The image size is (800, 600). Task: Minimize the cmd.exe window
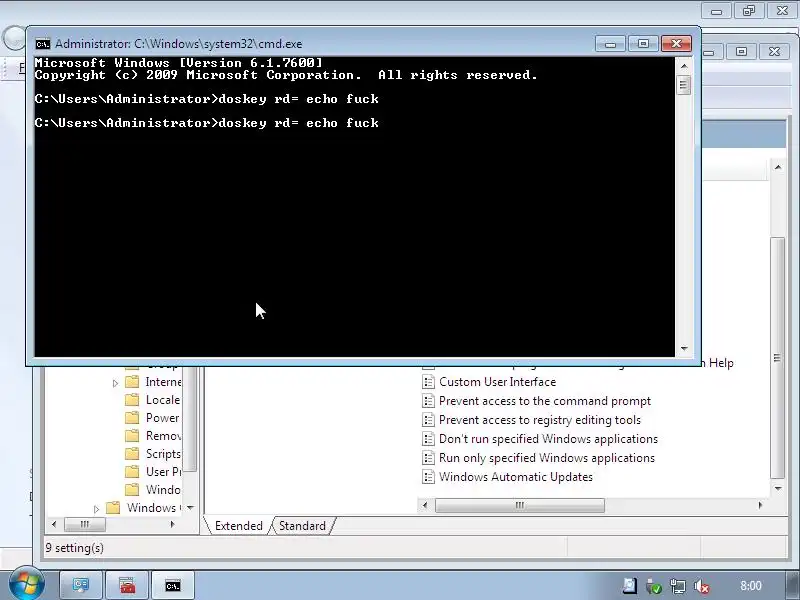(x=610, y=44)
